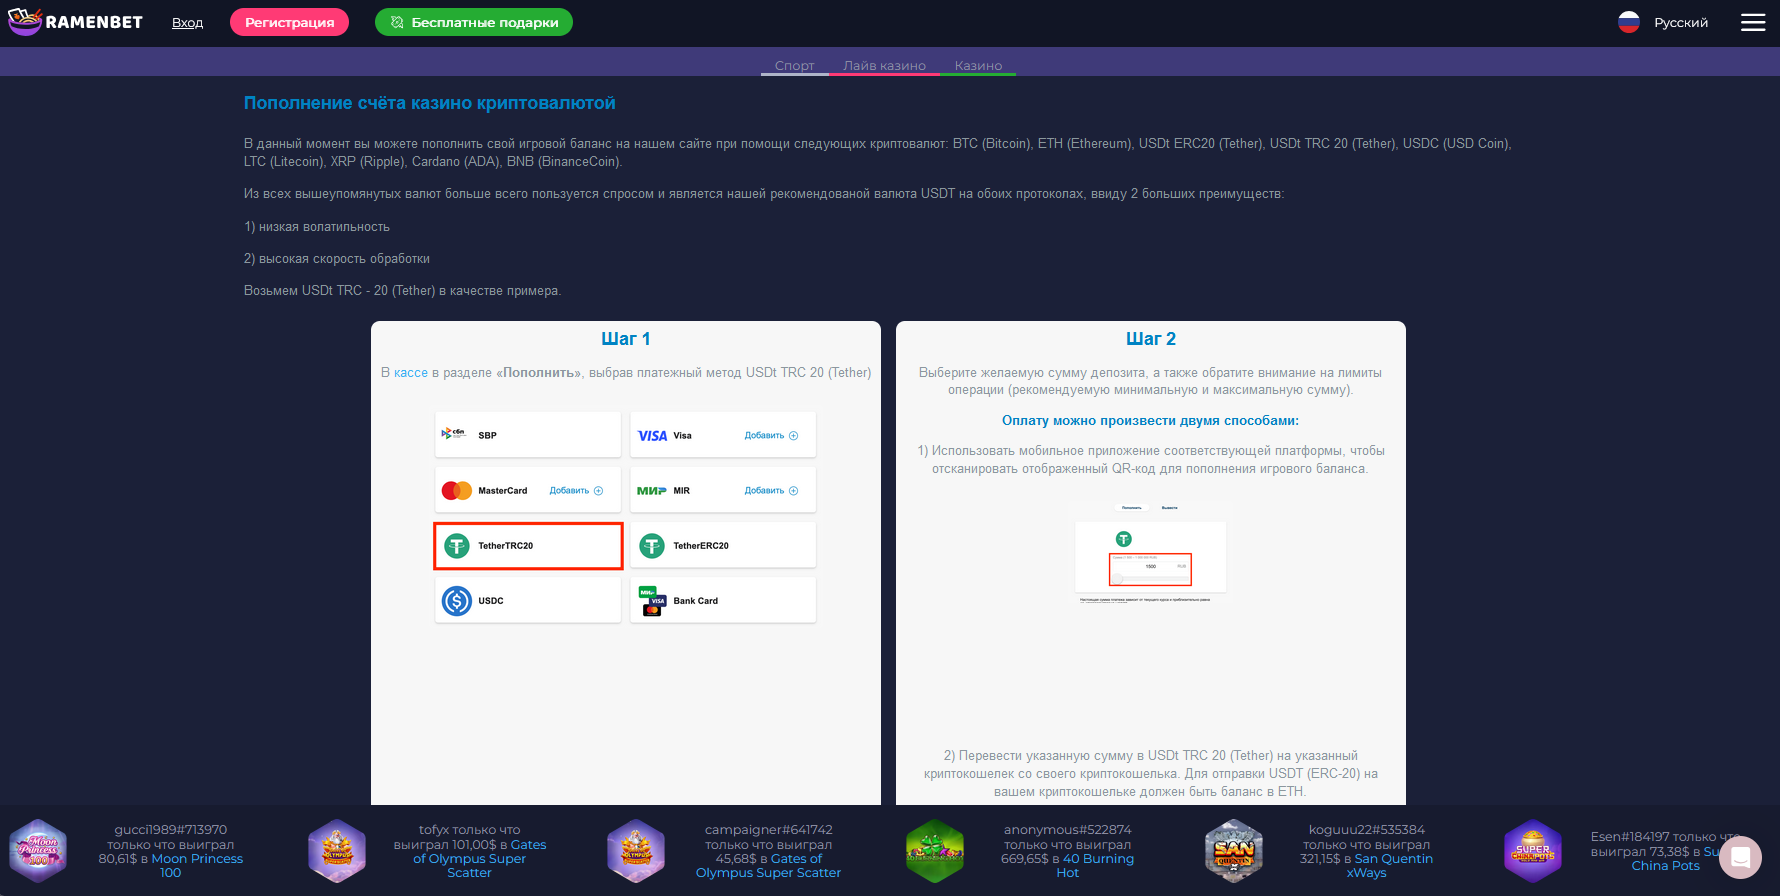Click the Шаг 1 heading

pos(626,339)
